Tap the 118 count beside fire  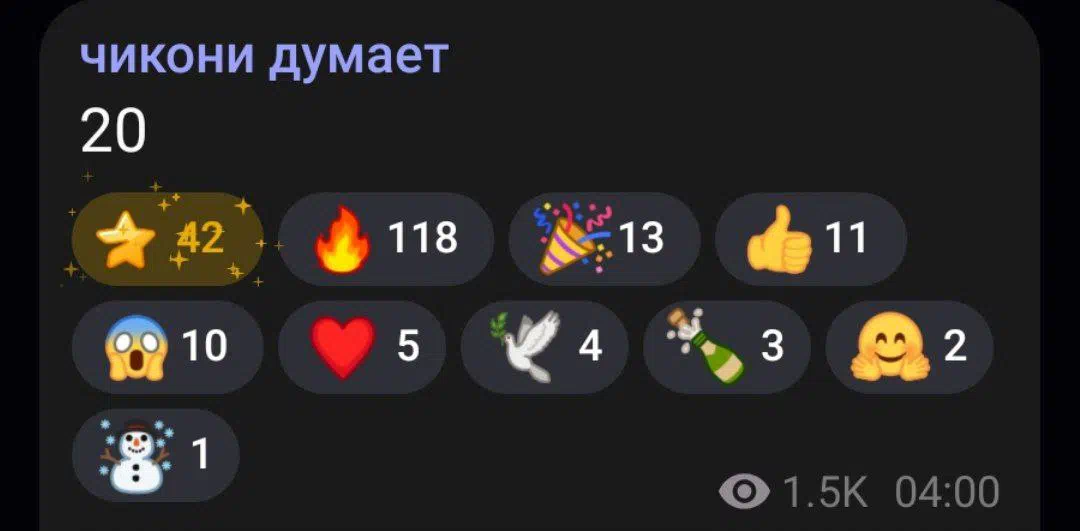423,238
